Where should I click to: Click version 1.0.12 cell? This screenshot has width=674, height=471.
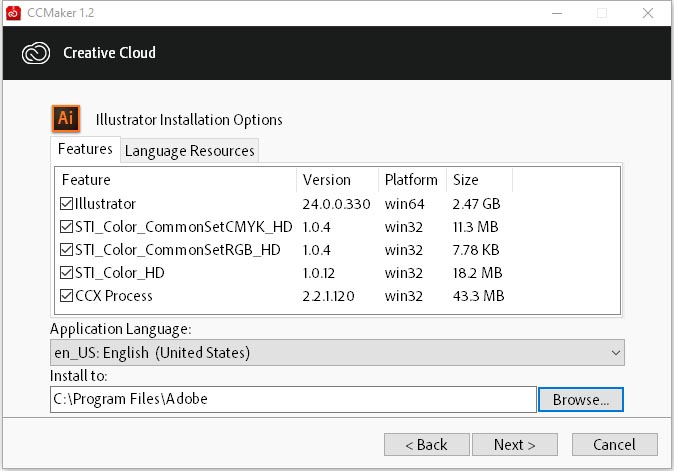tap(319, 273)
